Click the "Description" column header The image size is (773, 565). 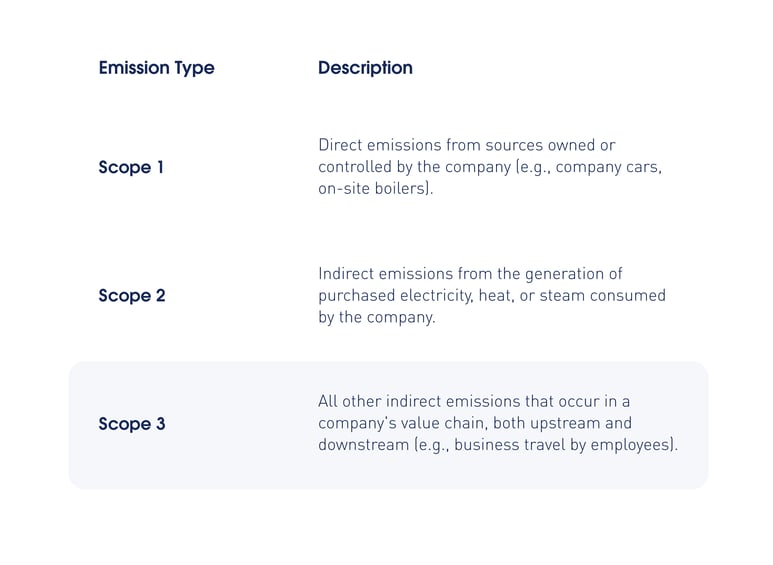(365, 68)
